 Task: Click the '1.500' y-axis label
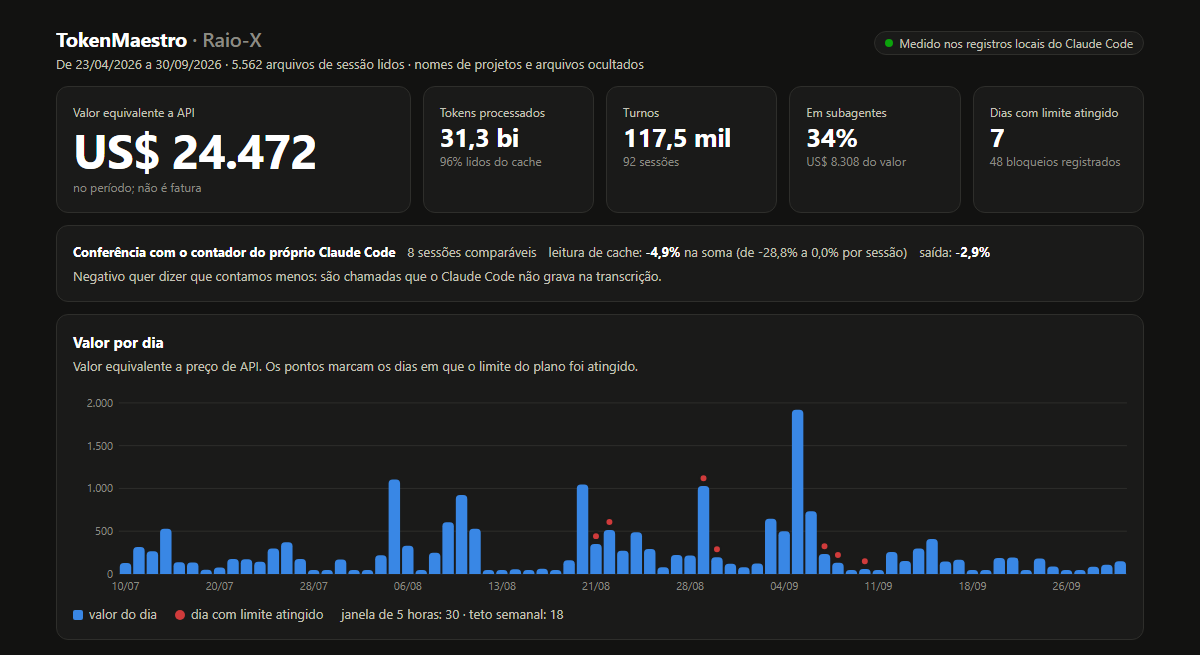coord(100,446)
